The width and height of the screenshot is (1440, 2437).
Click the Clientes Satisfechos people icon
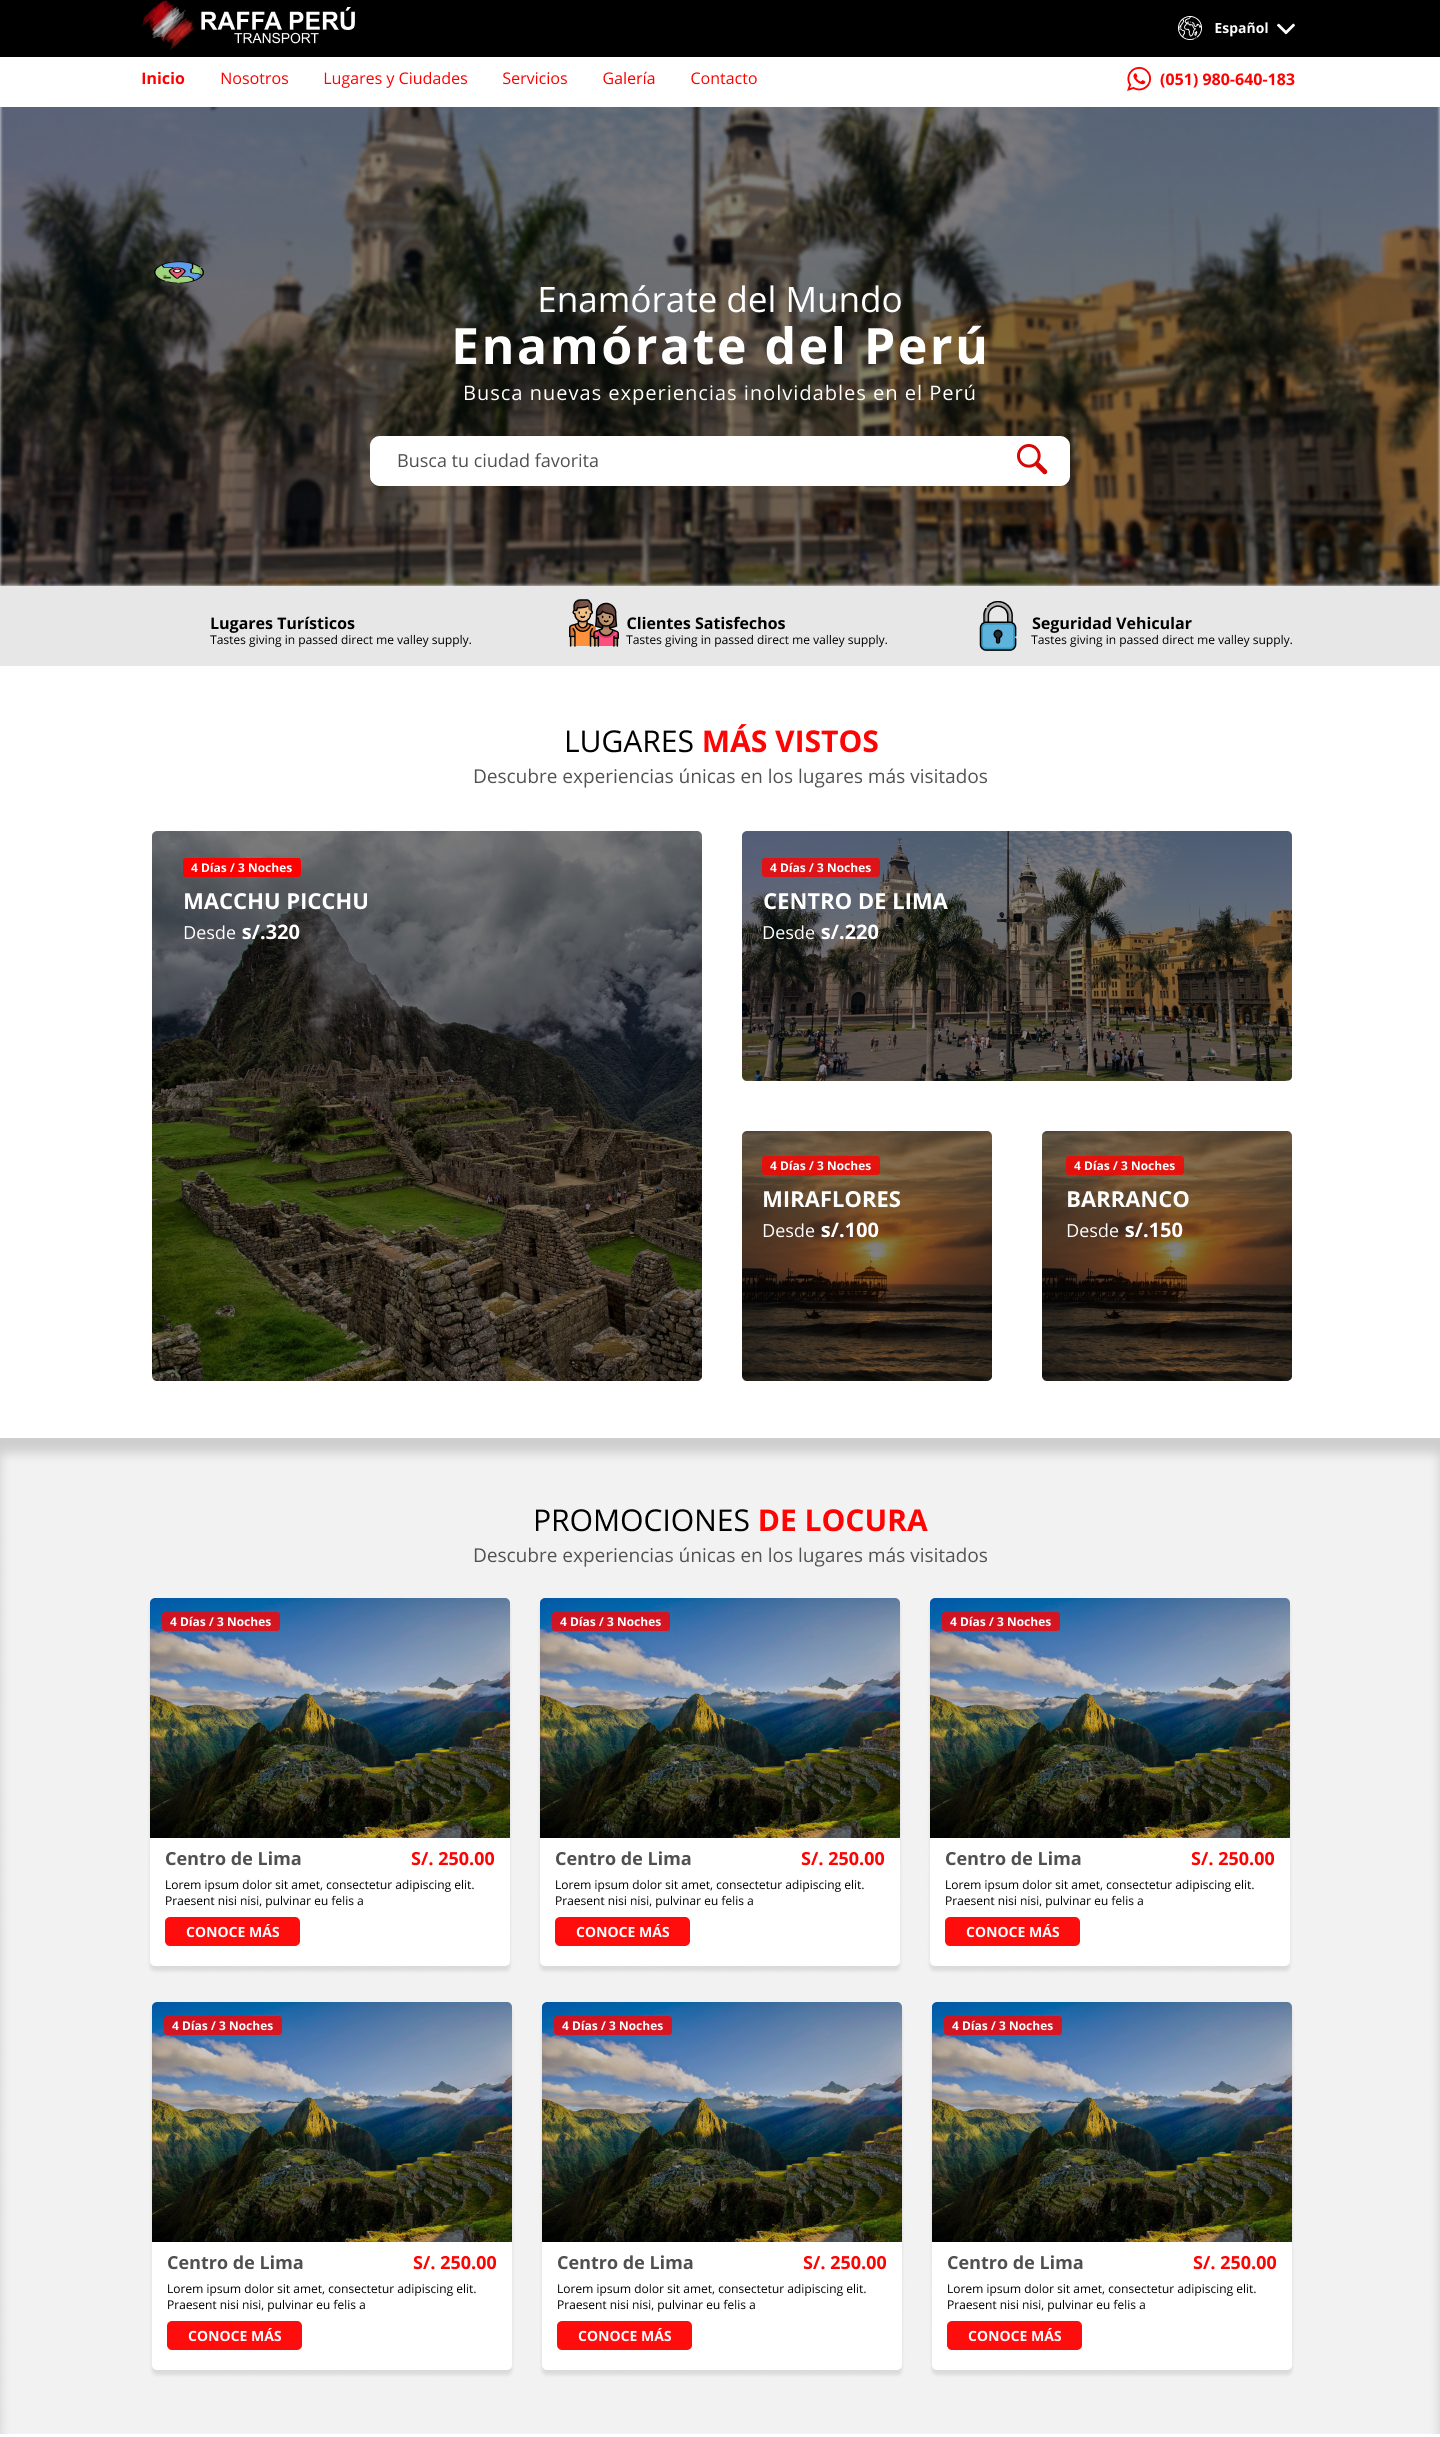593,624
